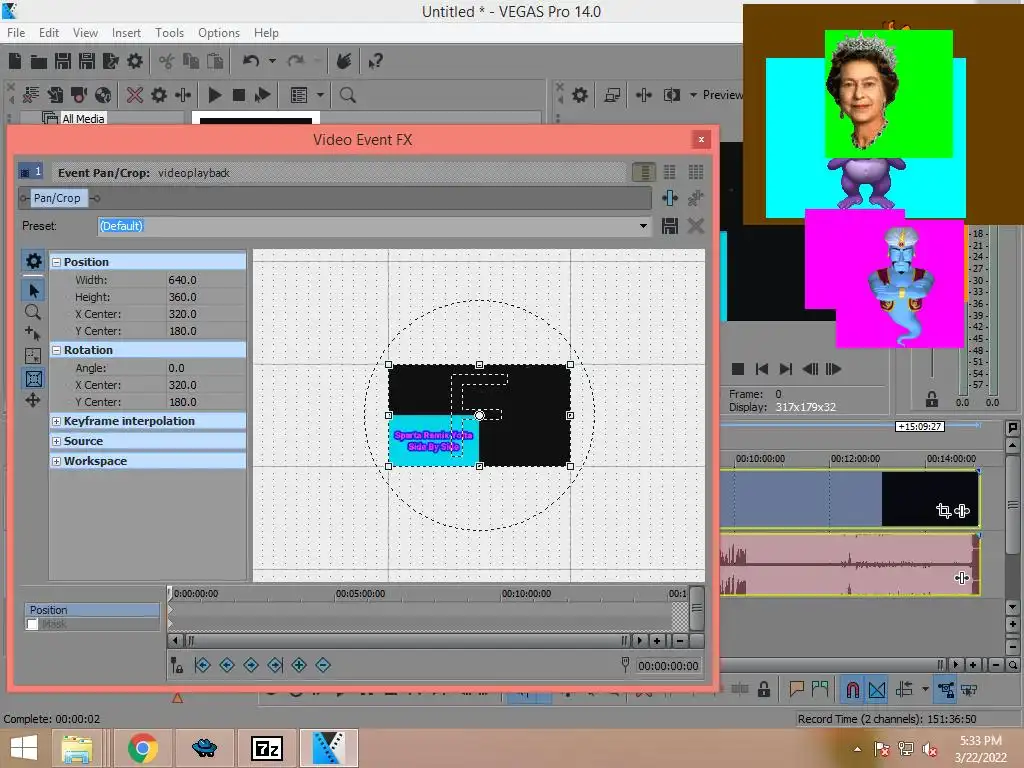Click the New project icon
Viewport: 1024px width, 768px height.
15,61
